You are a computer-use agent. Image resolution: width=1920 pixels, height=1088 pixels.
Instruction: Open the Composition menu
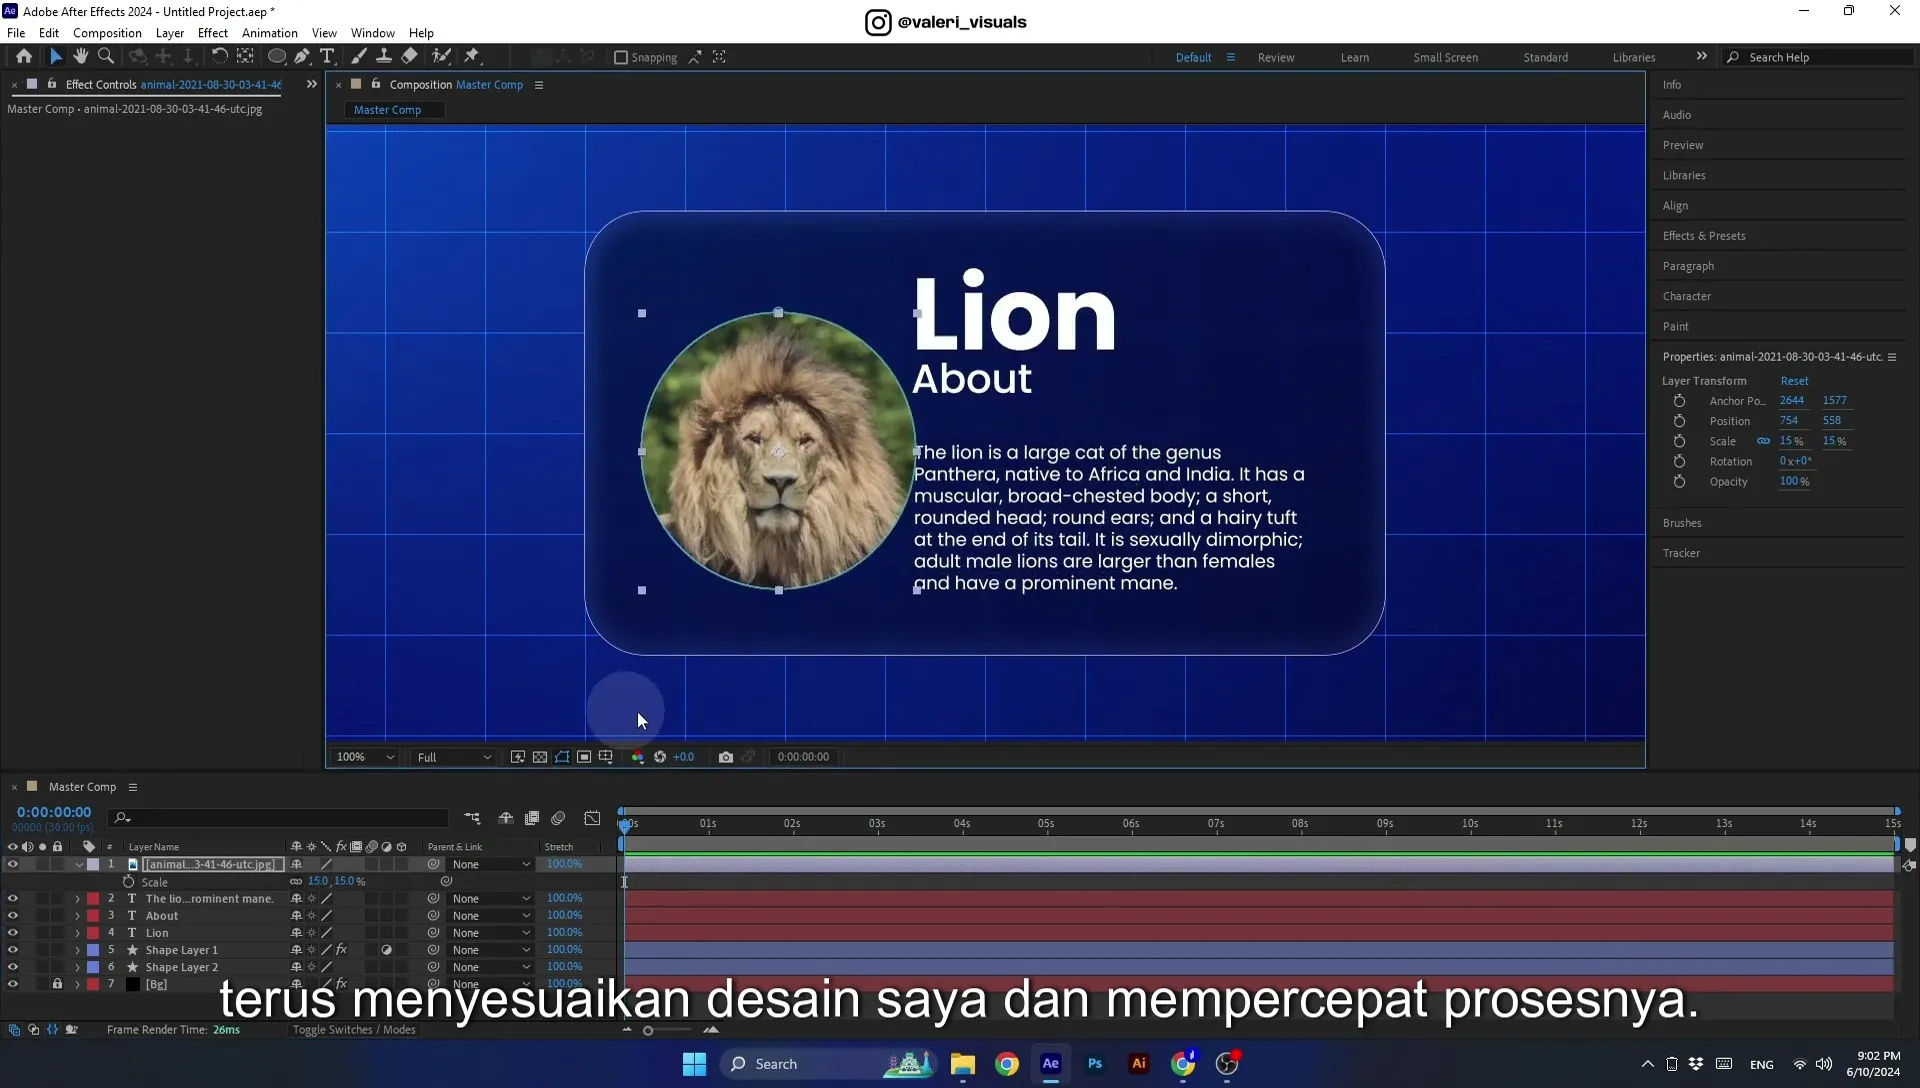click(x=107, y=33)
